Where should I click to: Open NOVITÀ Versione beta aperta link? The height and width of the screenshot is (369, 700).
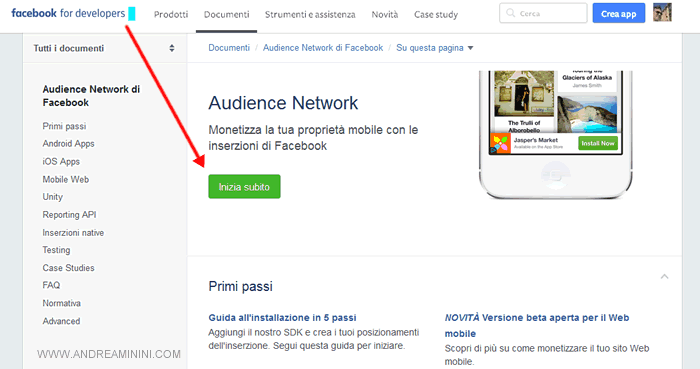point(537,325)
